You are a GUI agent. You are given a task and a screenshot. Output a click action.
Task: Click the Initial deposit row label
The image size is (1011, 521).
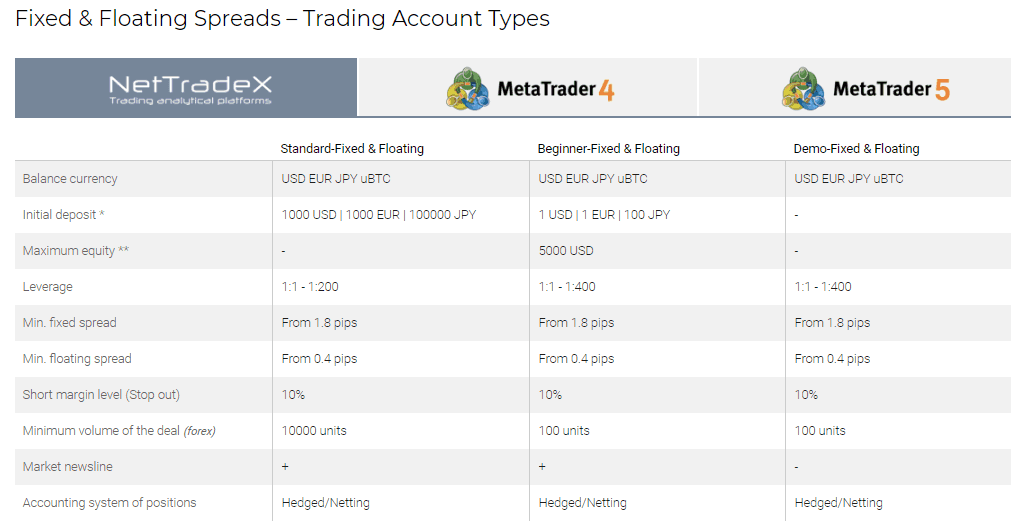pyautogui.click(x=63, y=215)
